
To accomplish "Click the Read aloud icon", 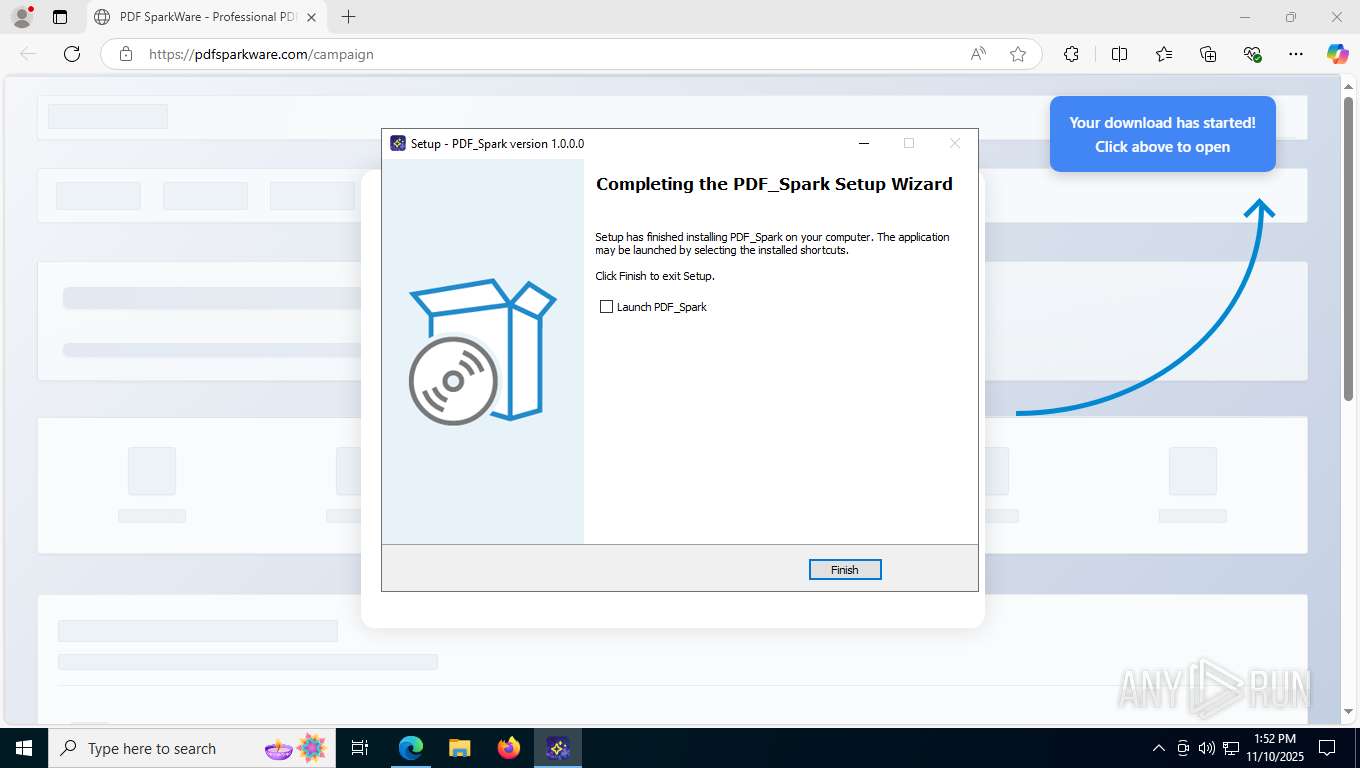I will pos(978,54).
